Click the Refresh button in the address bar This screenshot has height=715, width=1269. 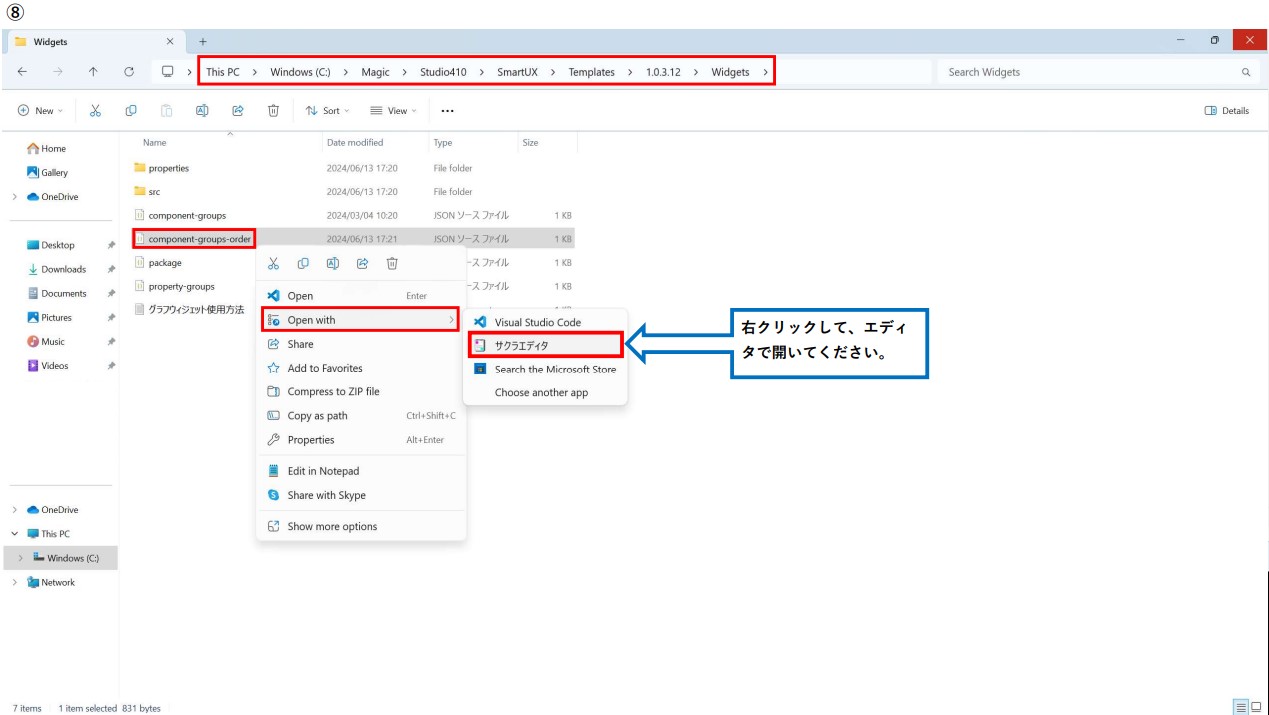pos(129,72)
